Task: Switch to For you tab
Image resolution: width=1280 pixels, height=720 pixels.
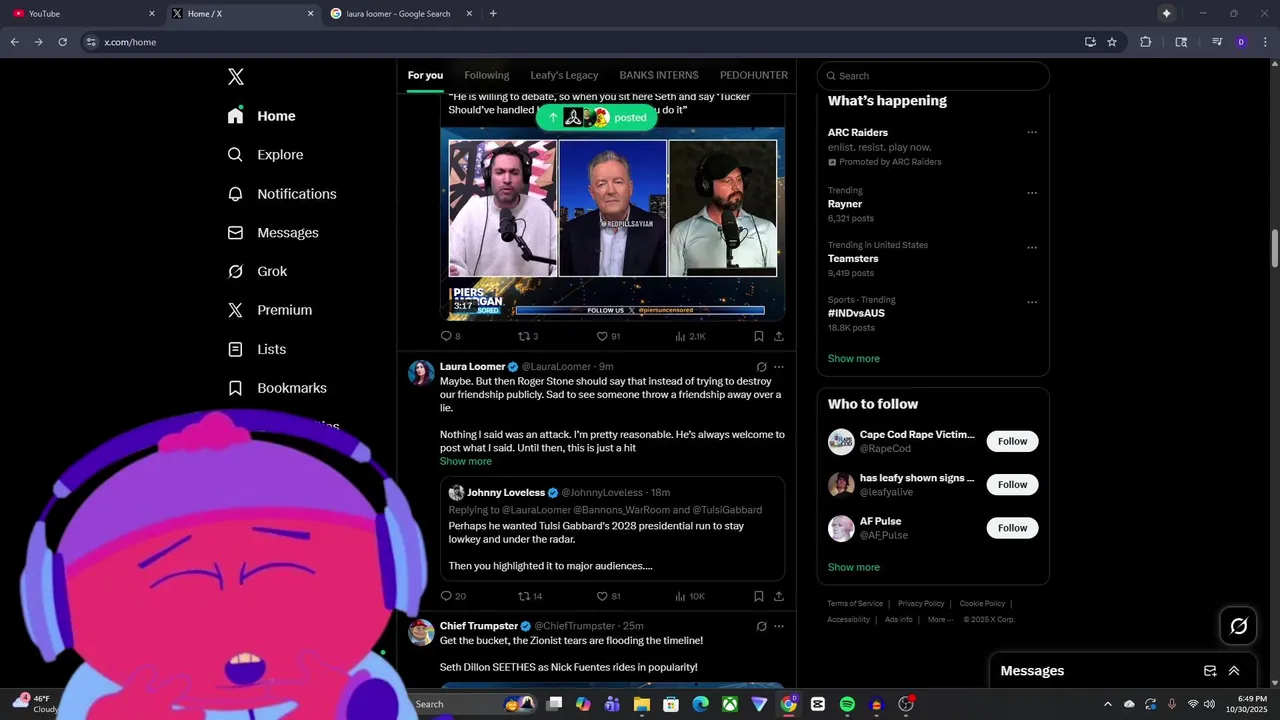Action: (425, 75)
